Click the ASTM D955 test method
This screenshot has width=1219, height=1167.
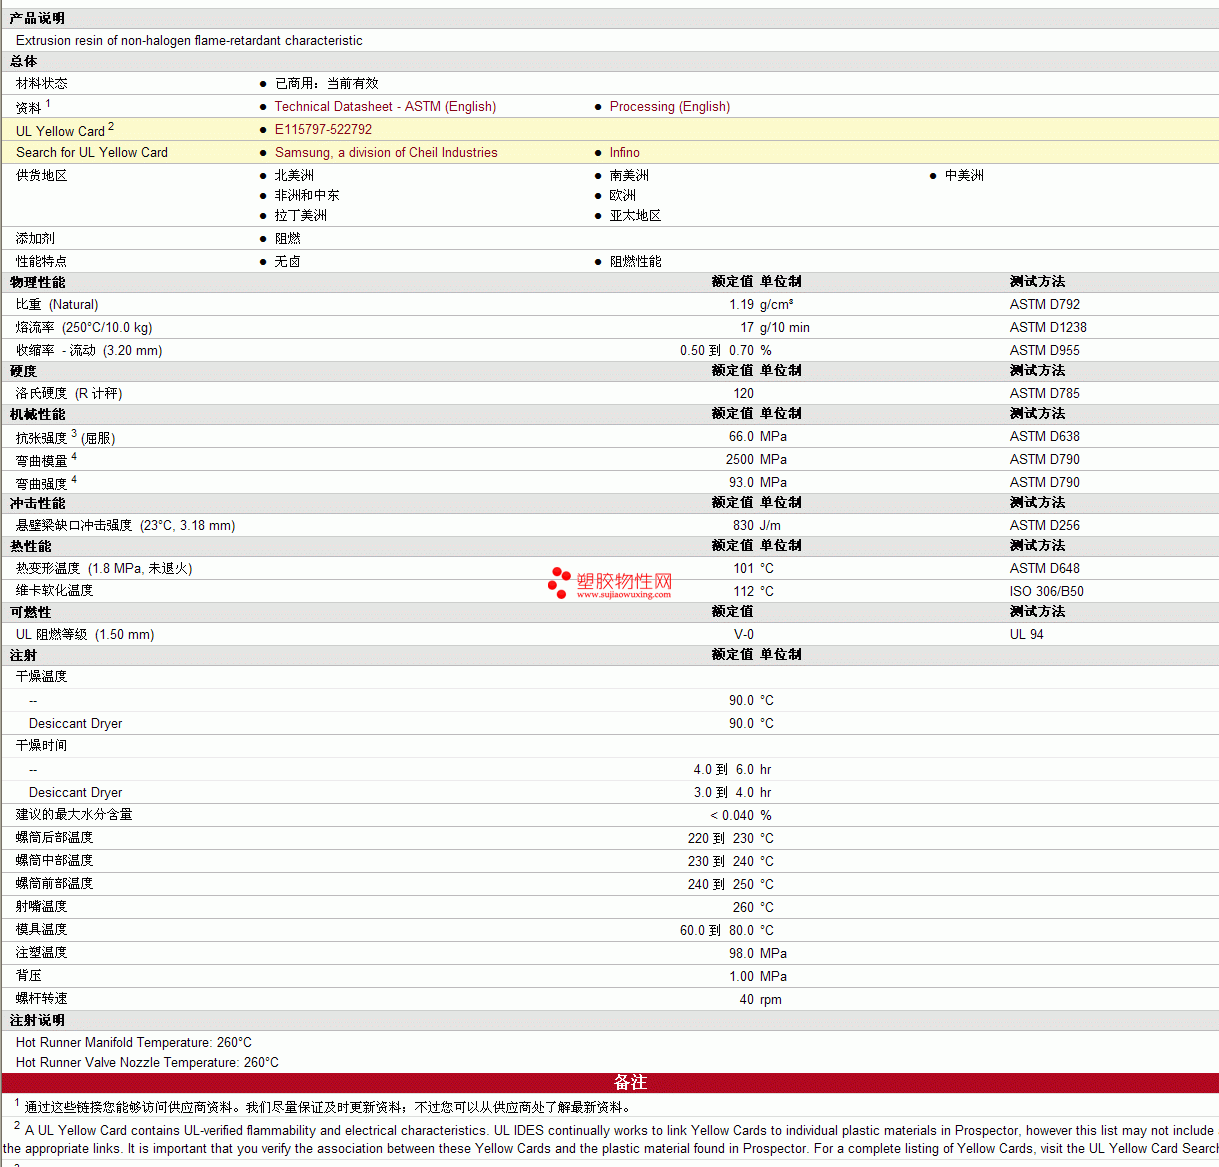(1045, 351)
